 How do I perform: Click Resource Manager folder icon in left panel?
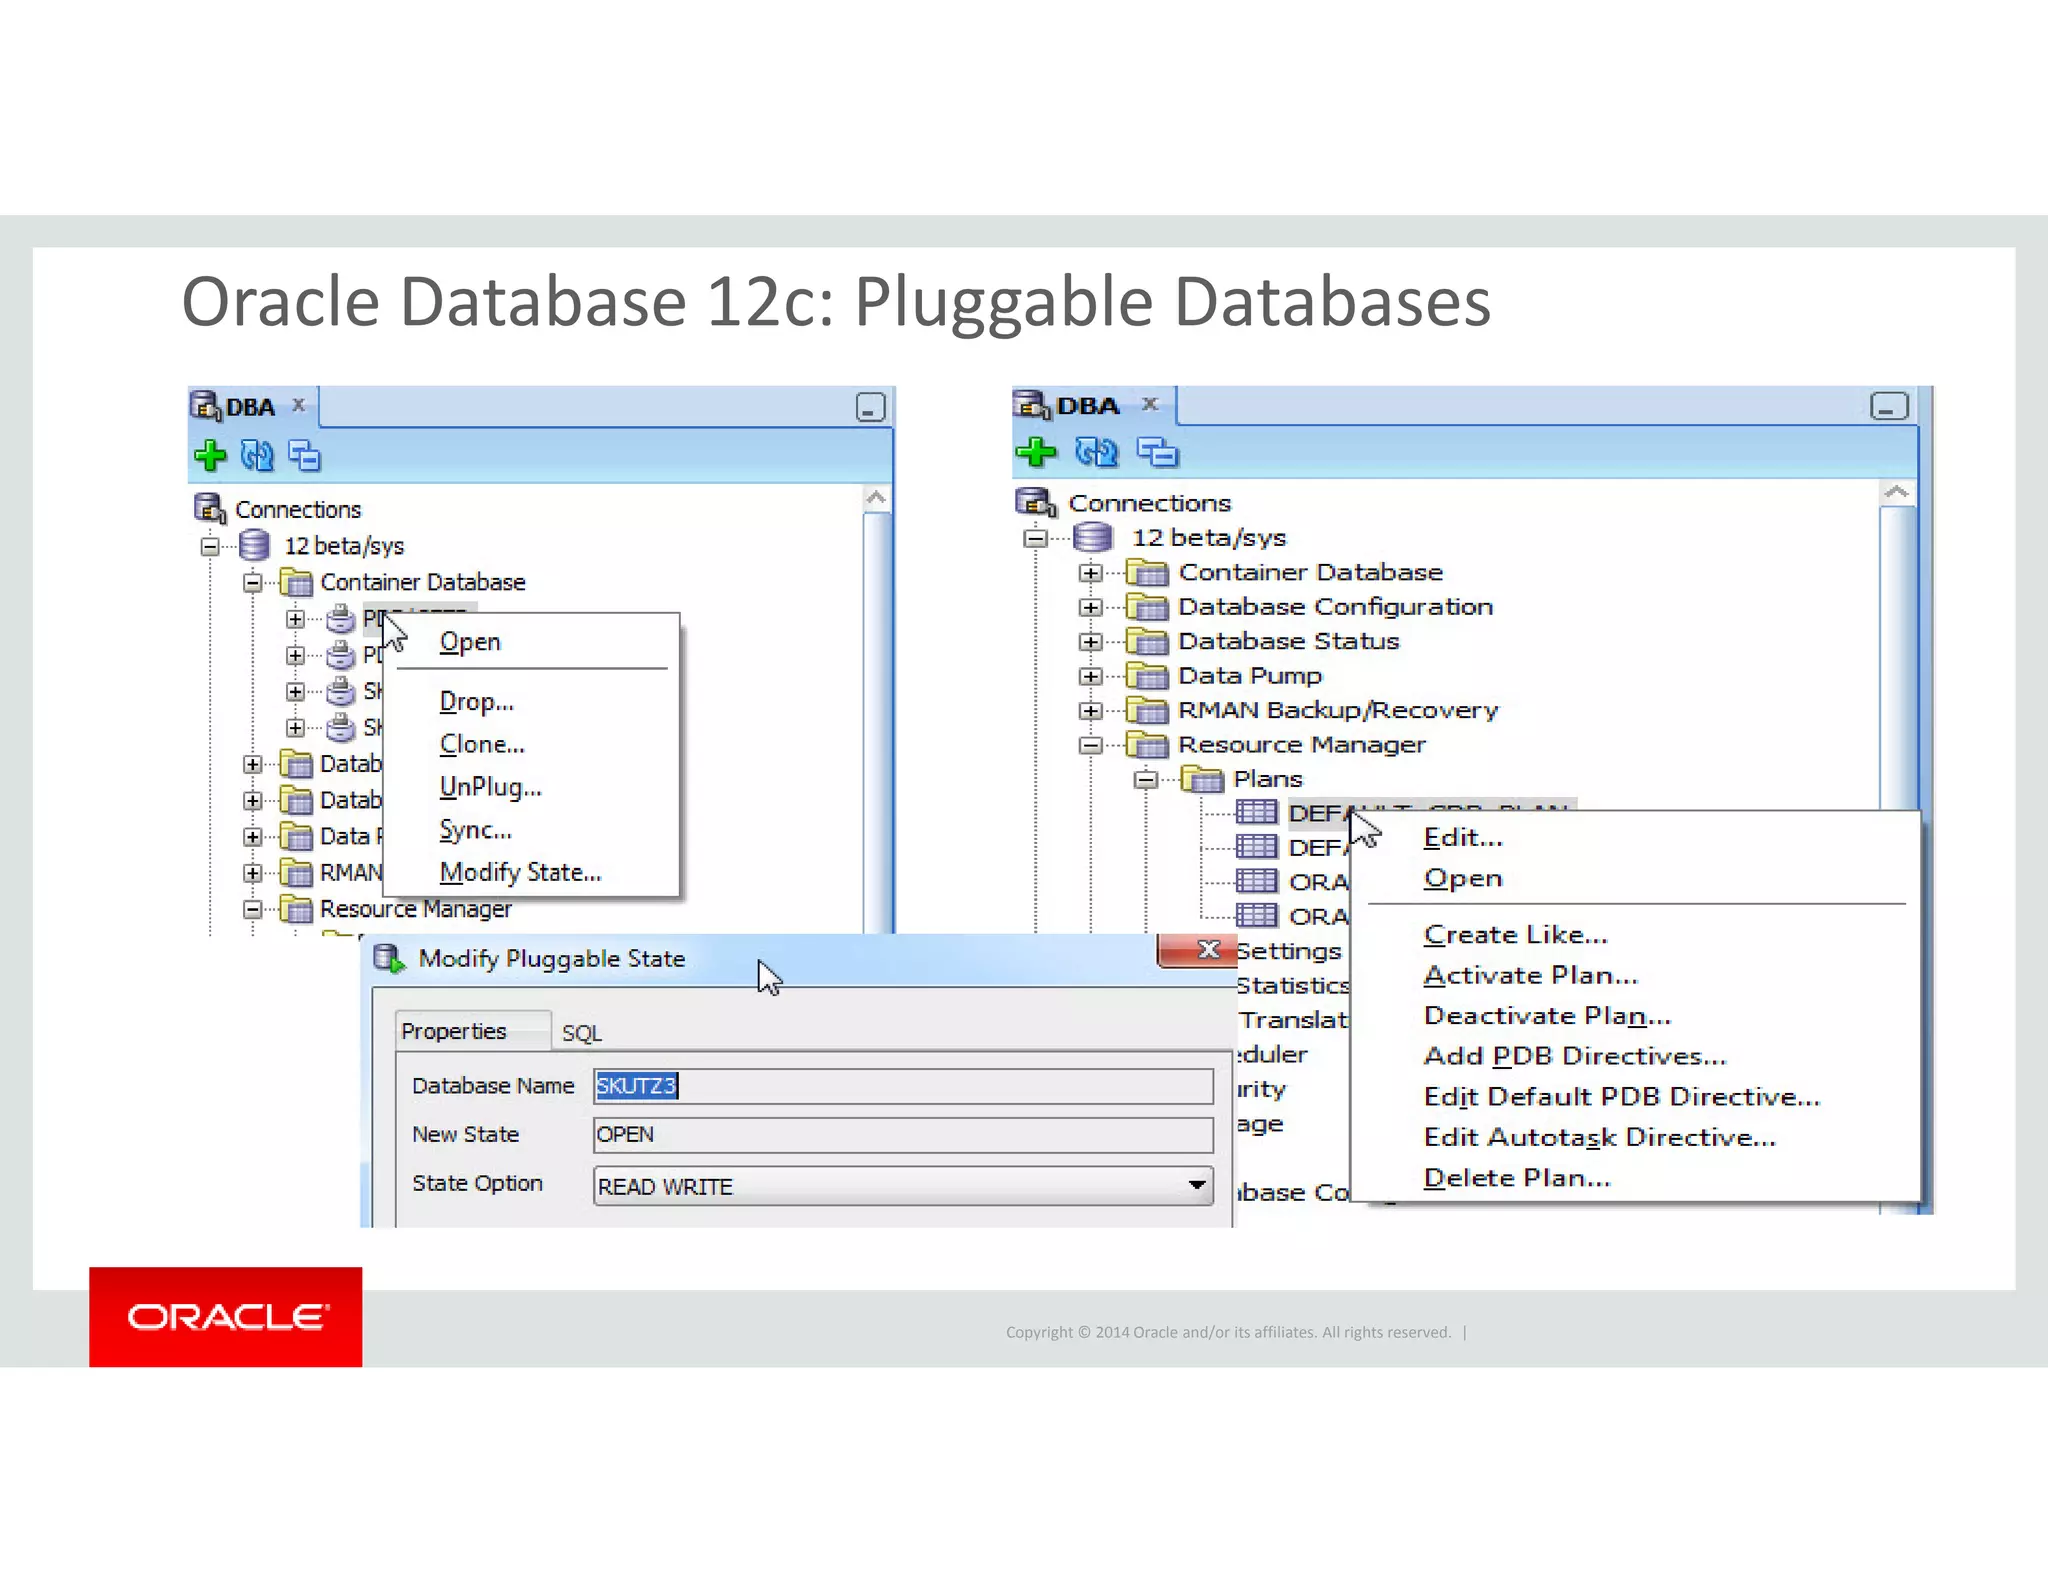coord(296,909)
